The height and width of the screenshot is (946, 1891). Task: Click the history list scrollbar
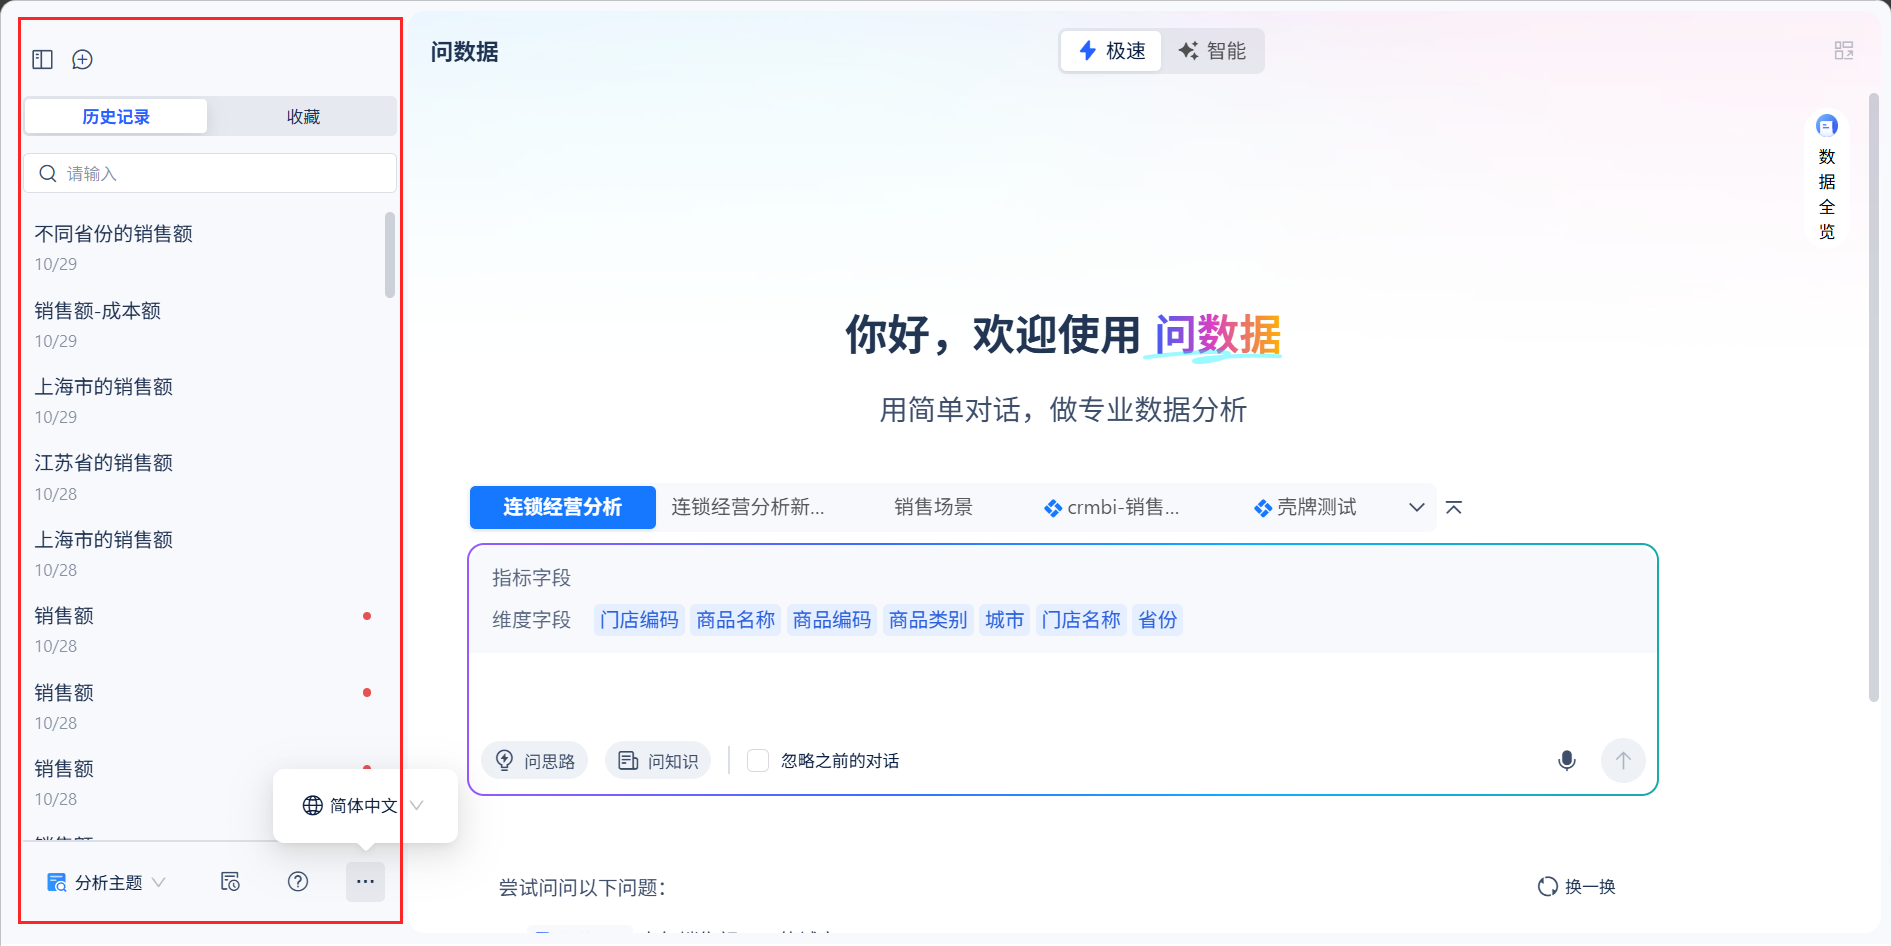(390, 255)
